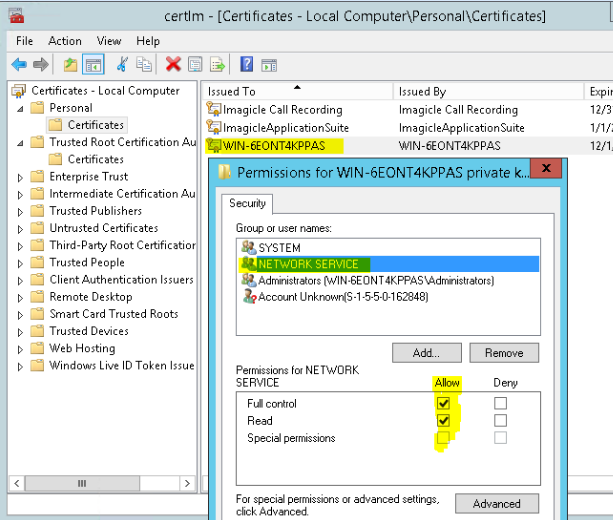This screenshot has height=520, width=613.
Task: Click the Back arrow toolbar icon
Action: [x=18, y=64]
